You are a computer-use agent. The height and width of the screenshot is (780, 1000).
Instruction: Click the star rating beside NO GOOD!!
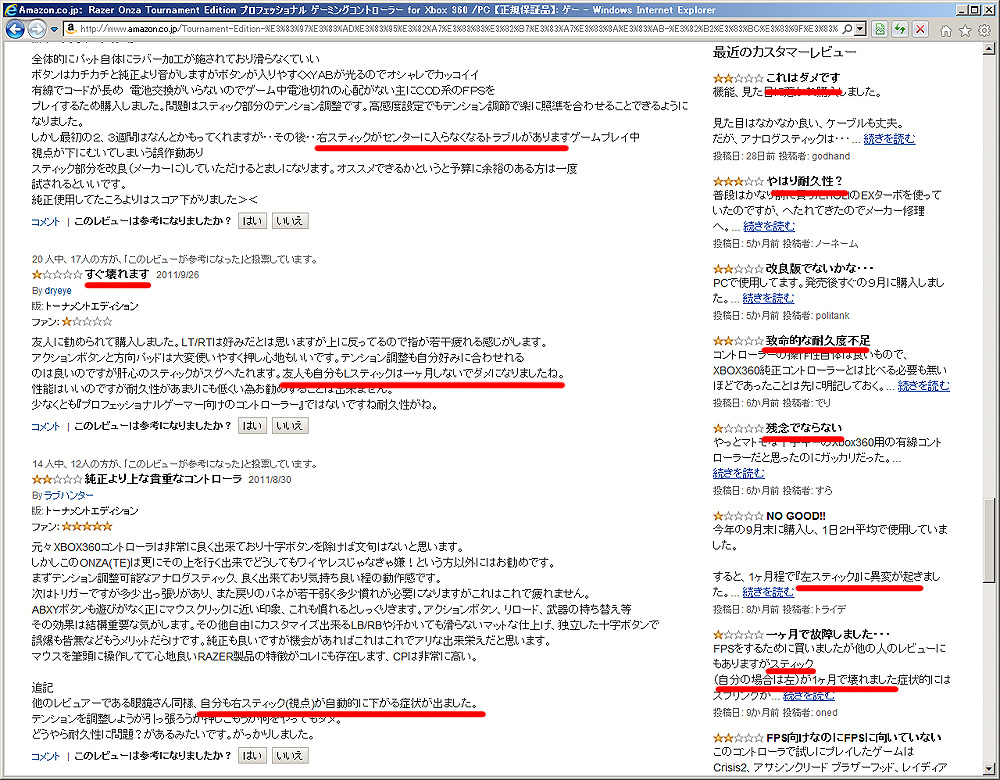738,516
